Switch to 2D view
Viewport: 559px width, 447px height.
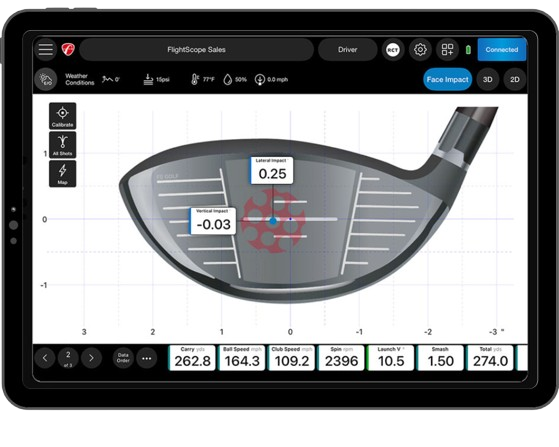click(x=514, y=79)
